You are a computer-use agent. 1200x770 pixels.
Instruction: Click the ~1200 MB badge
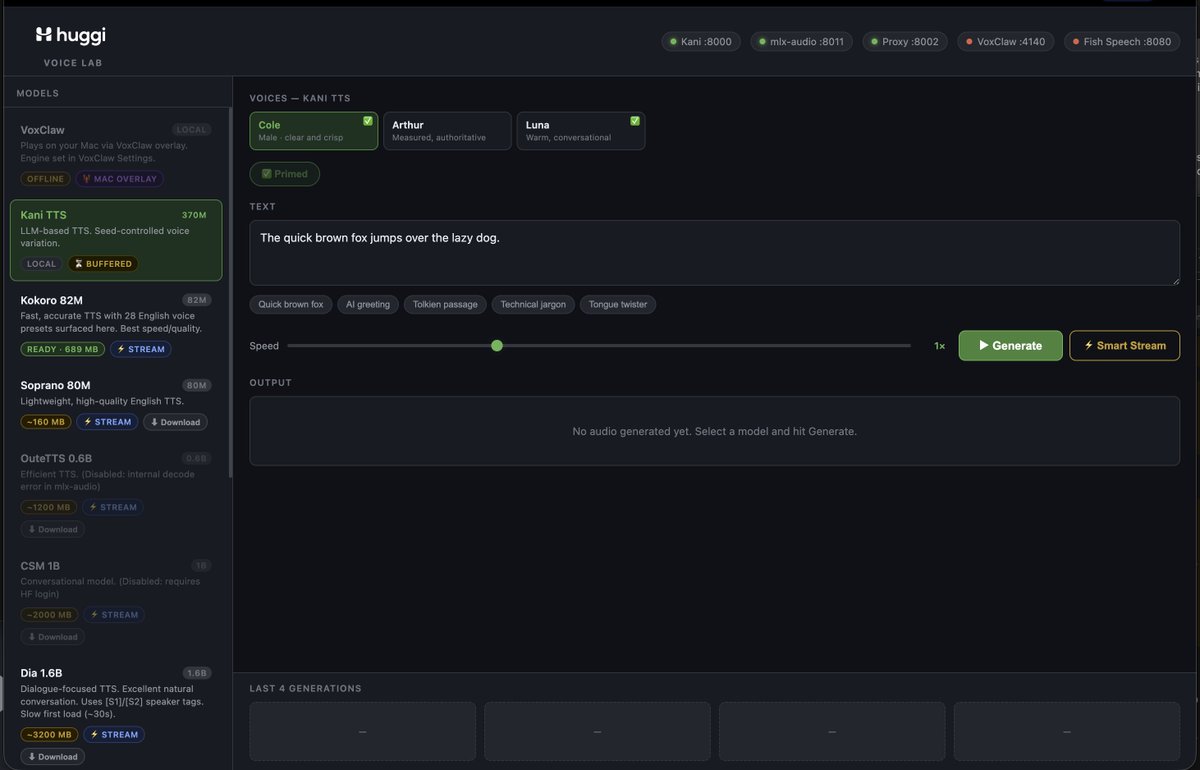48,507
